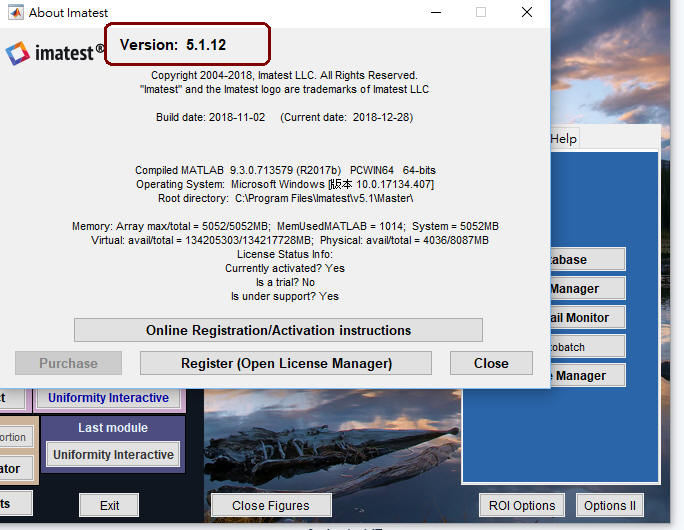Viewport: 684px width, 530px height.
Task: Click the partially hidden Autobatch button
Action: click(588, 346)
